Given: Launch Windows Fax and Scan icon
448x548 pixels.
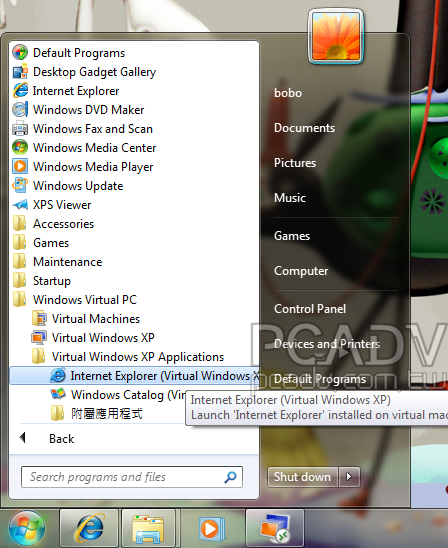Looking at the screenshot, I should click(x=20, y=129).
